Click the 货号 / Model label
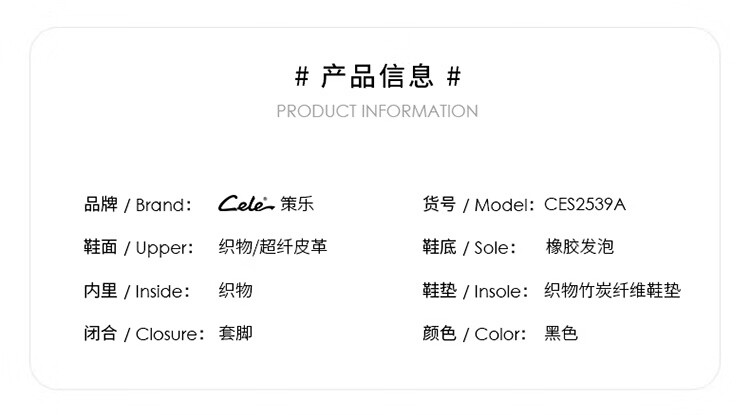 tap(478, 205)
